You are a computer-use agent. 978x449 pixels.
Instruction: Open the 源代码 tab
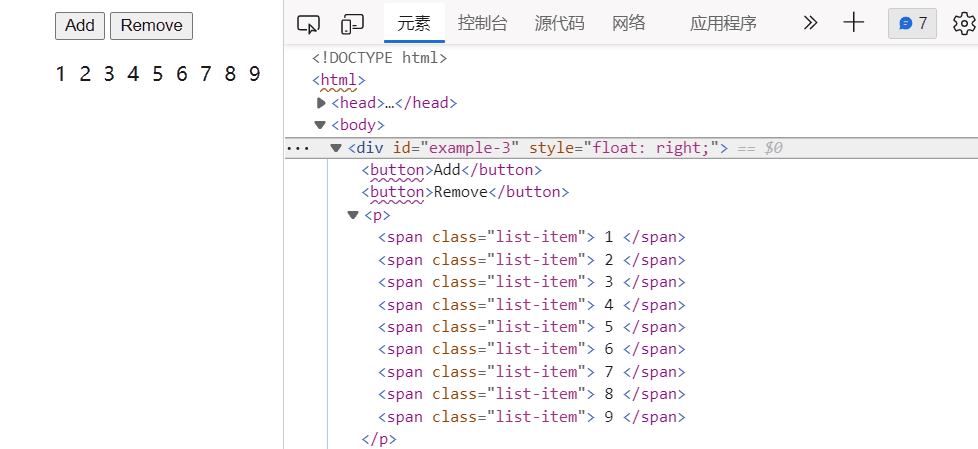pyautogui.click(x=559, y=24)
